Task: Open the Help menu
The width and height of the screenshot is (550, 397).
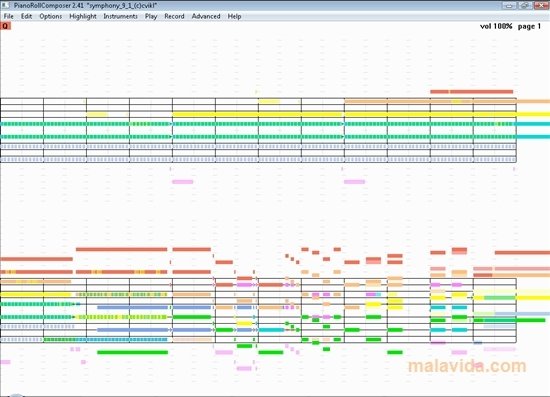Action: point(234,16)
